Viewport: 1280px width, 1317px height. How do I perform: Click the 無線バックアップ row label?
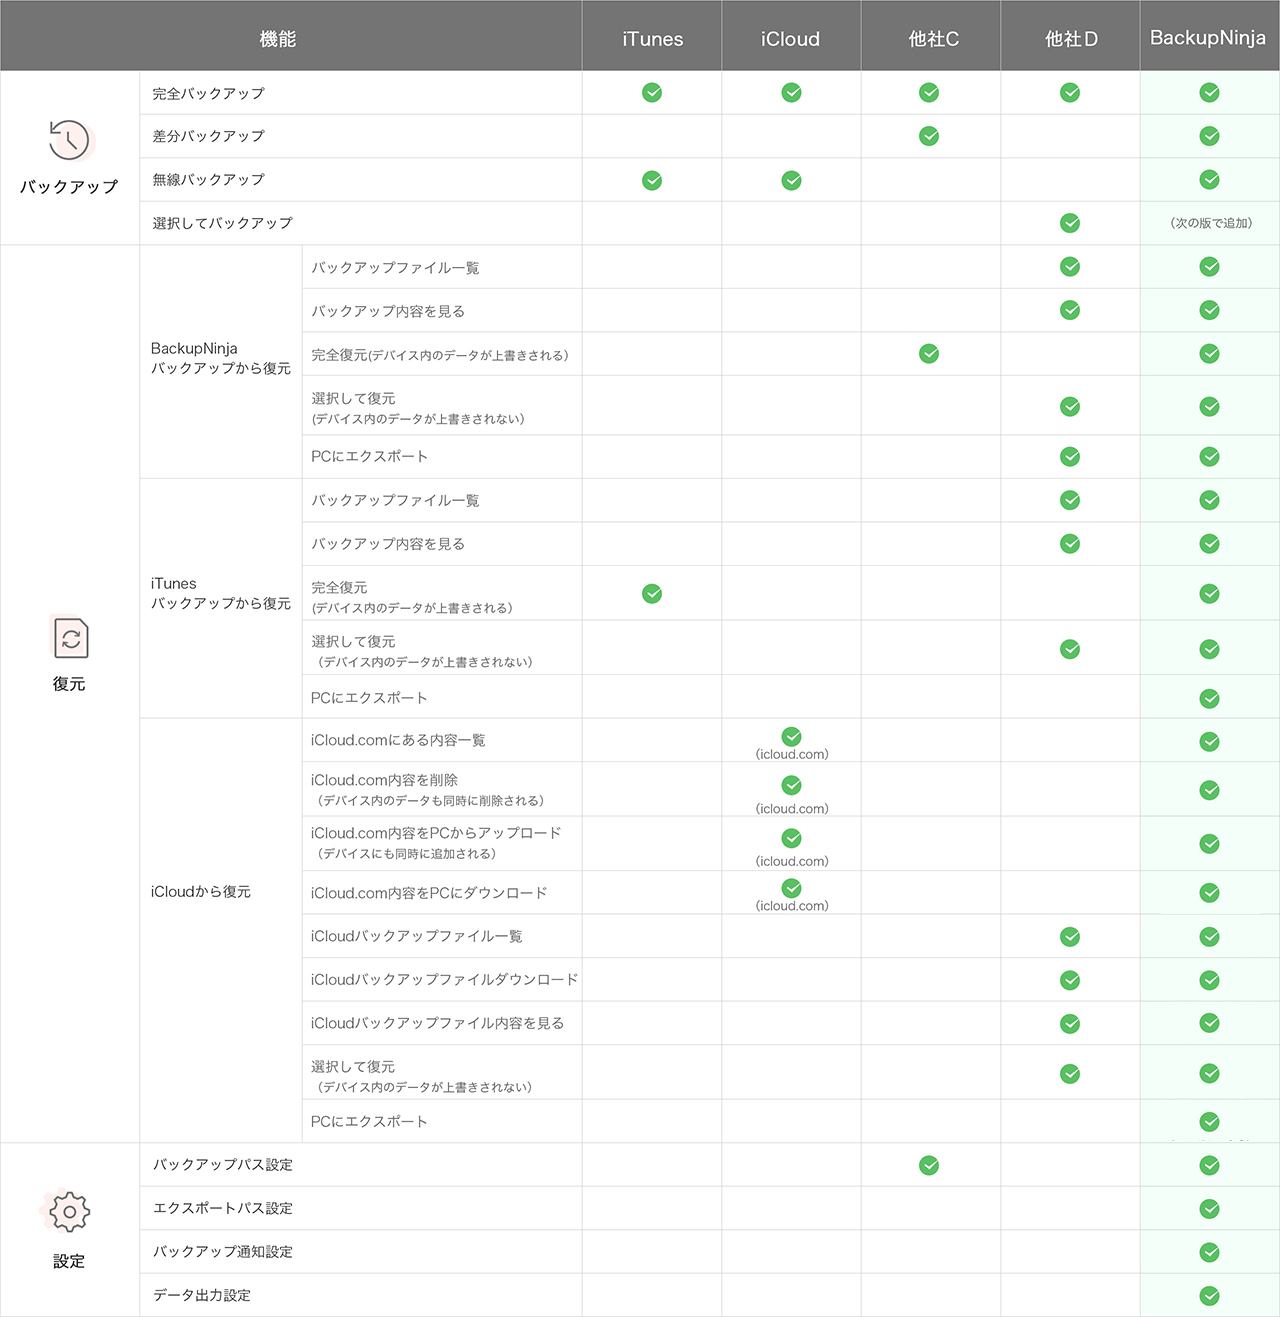[208, 180]
